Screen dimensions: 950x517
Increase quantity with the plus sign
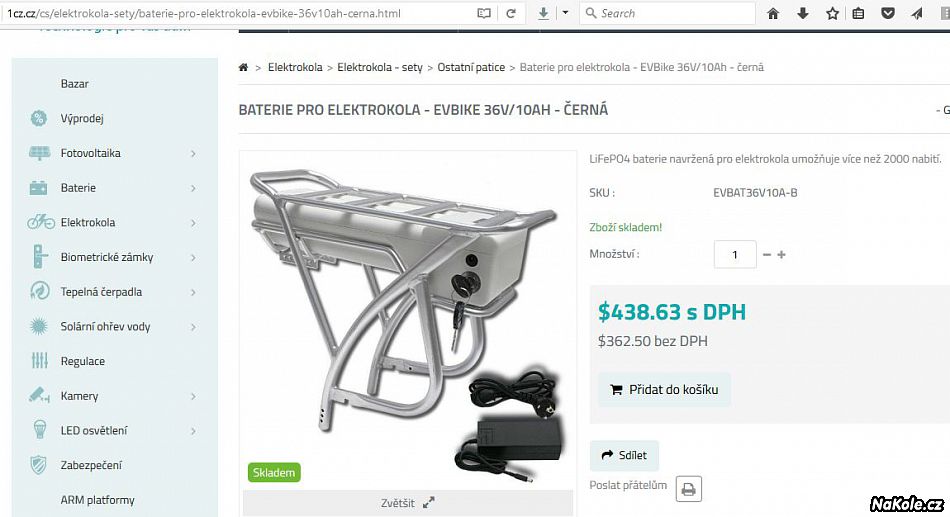(x=782, y=255)
